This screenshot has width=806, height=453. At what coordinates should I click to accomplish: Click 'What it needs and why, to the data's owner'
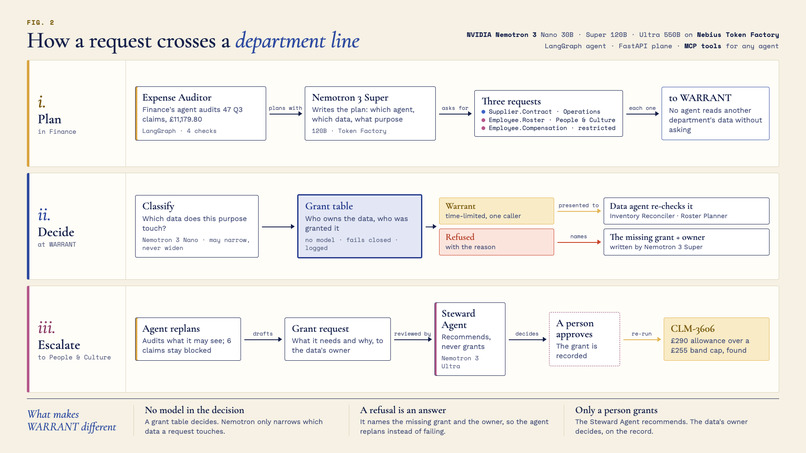[x=337, y=346]
